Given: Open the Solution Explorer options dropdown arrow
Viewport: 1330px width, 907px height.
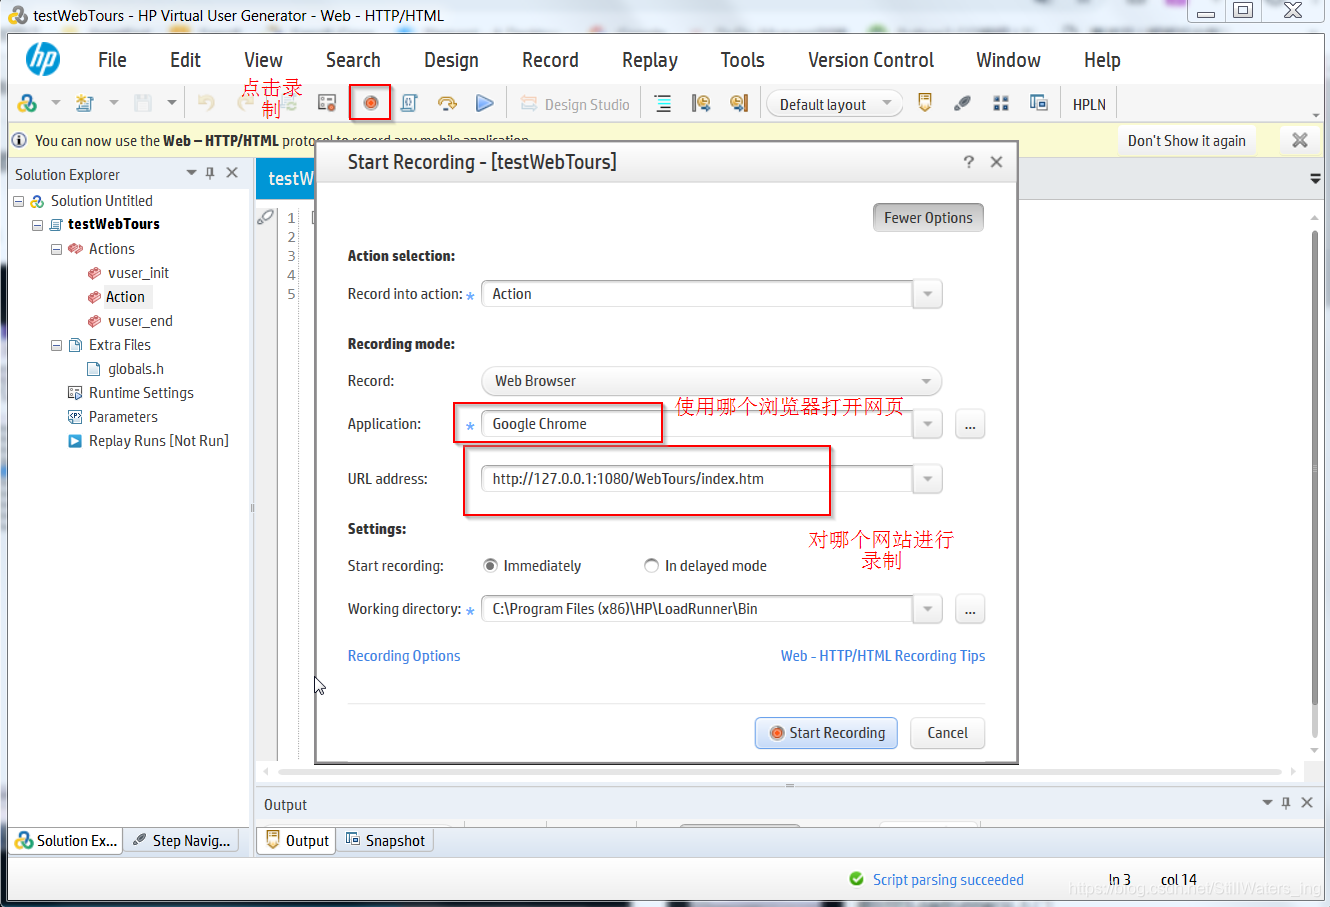Looking at the screenshot, I should click(191, 173).
